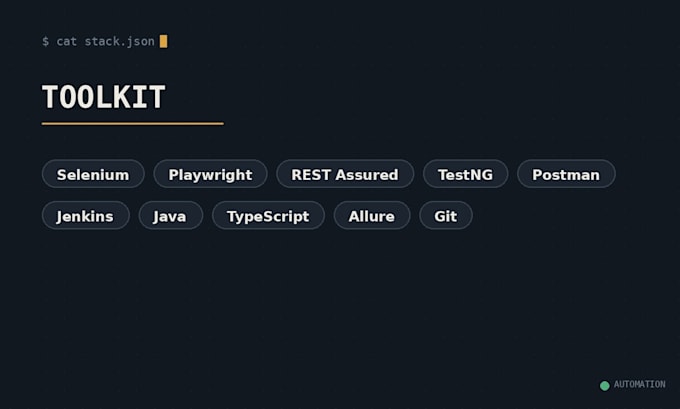Click the Git chip
680x409 pixels.
[445, 216]
